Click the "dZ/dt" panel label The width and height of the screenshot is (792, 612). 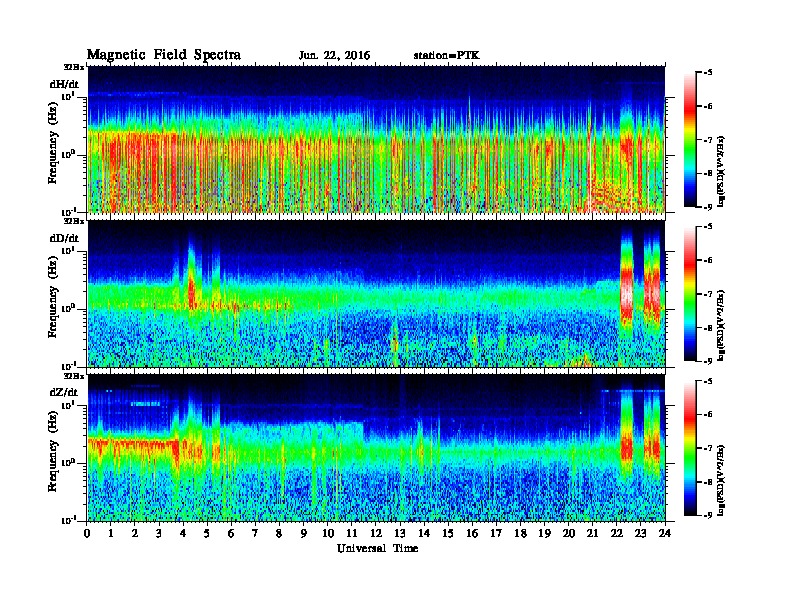pos(64,392)
